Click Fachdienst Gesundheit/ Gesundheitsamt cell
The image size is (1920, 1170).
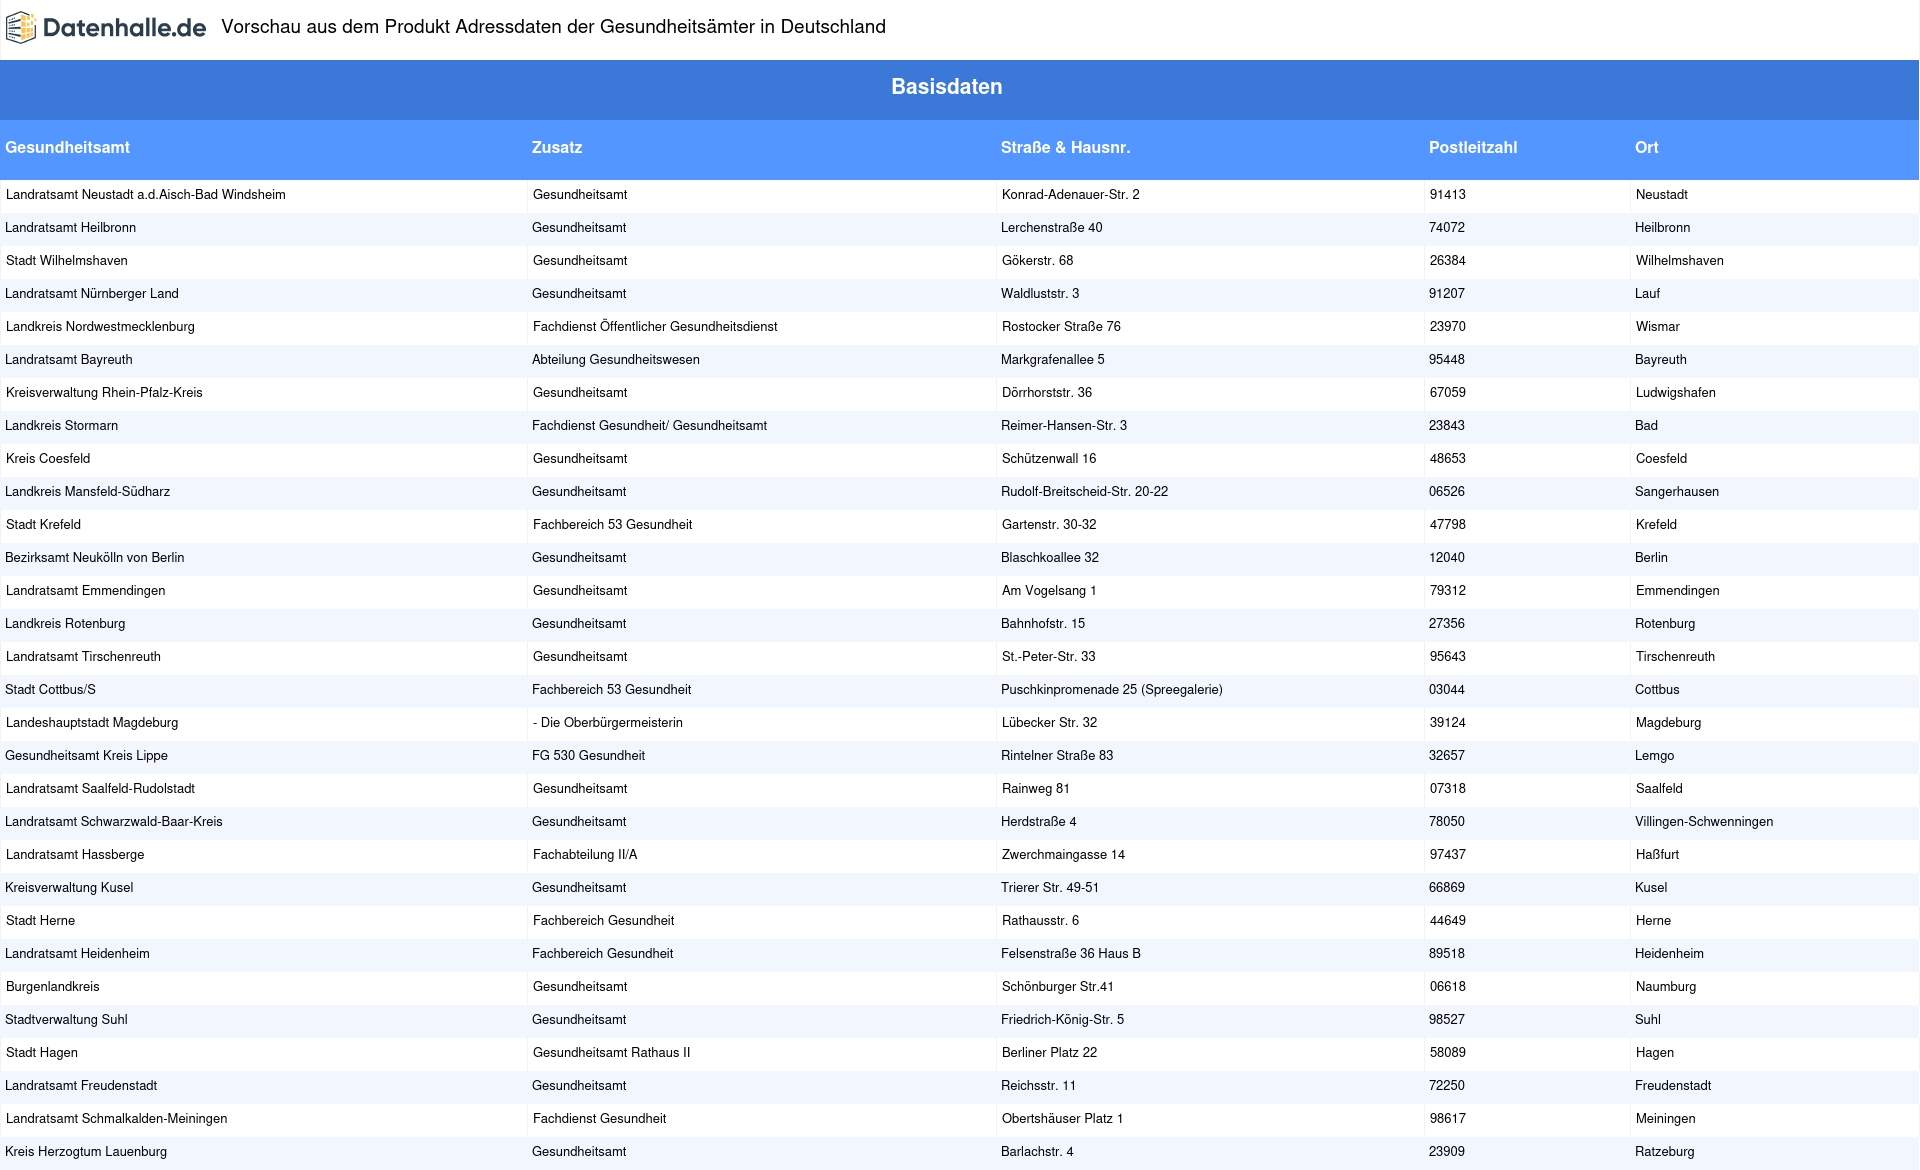(x=650, y=426)
